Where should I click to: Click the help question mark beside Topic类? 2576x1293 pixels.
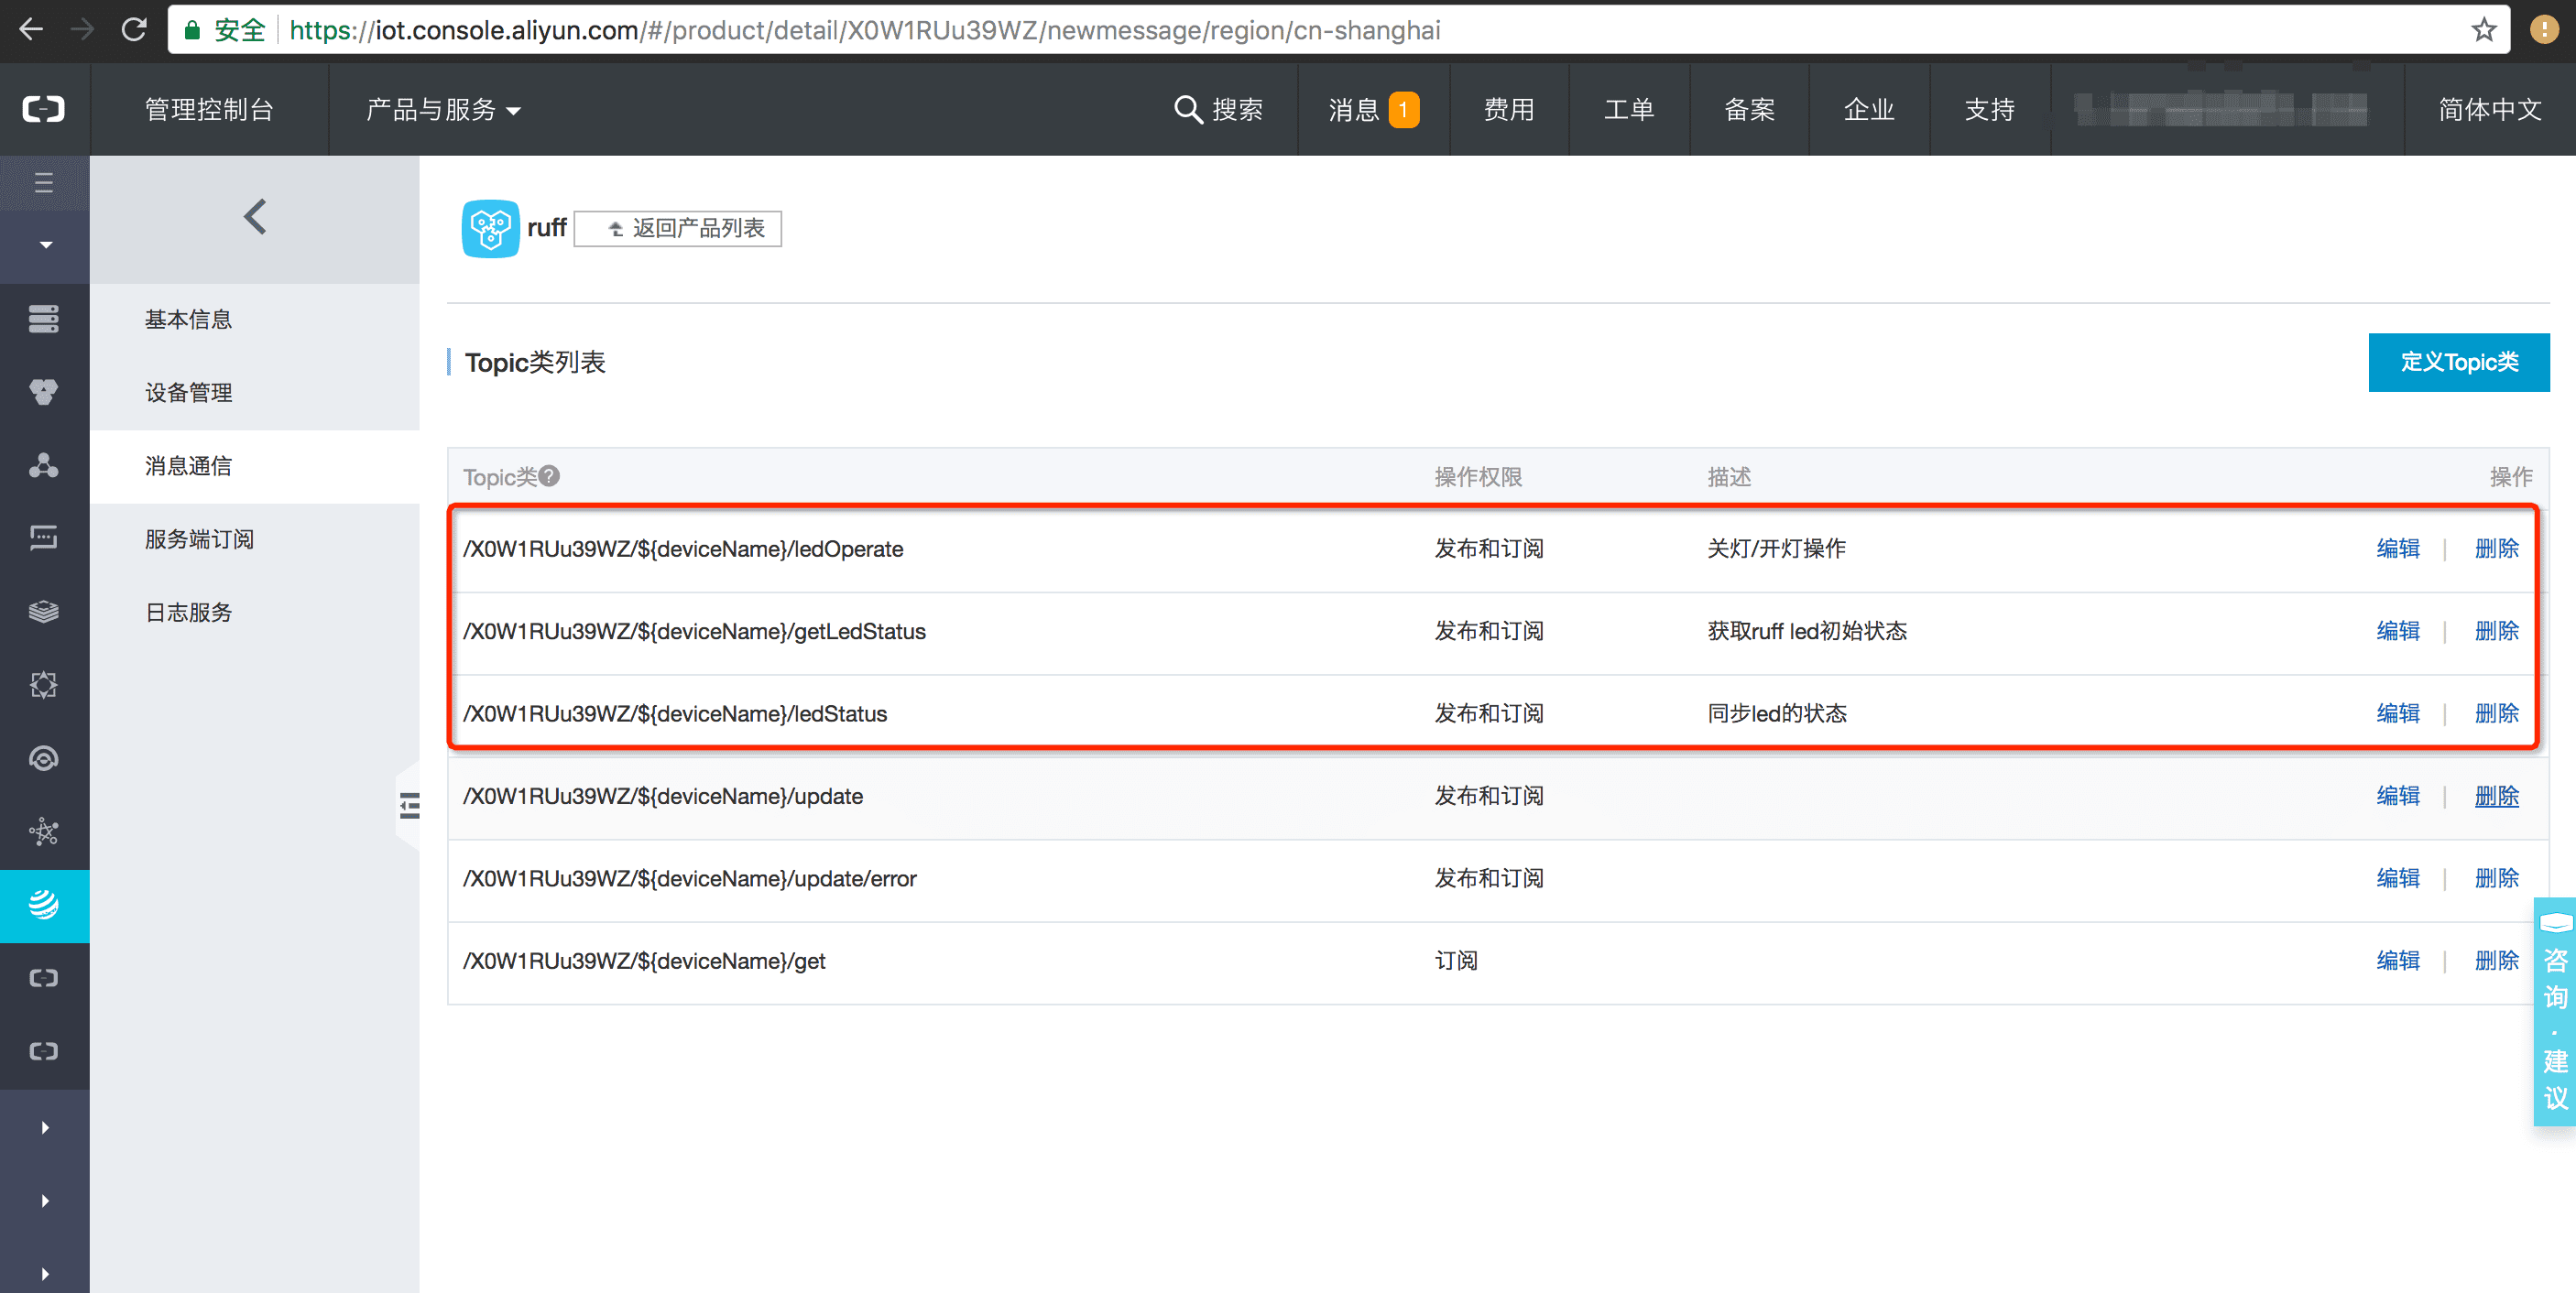click(x=549, y=476)
